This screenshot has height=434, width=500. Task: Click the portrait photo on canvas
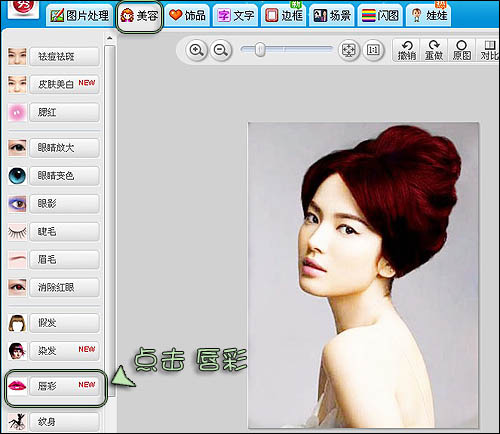tap(363, 275)
